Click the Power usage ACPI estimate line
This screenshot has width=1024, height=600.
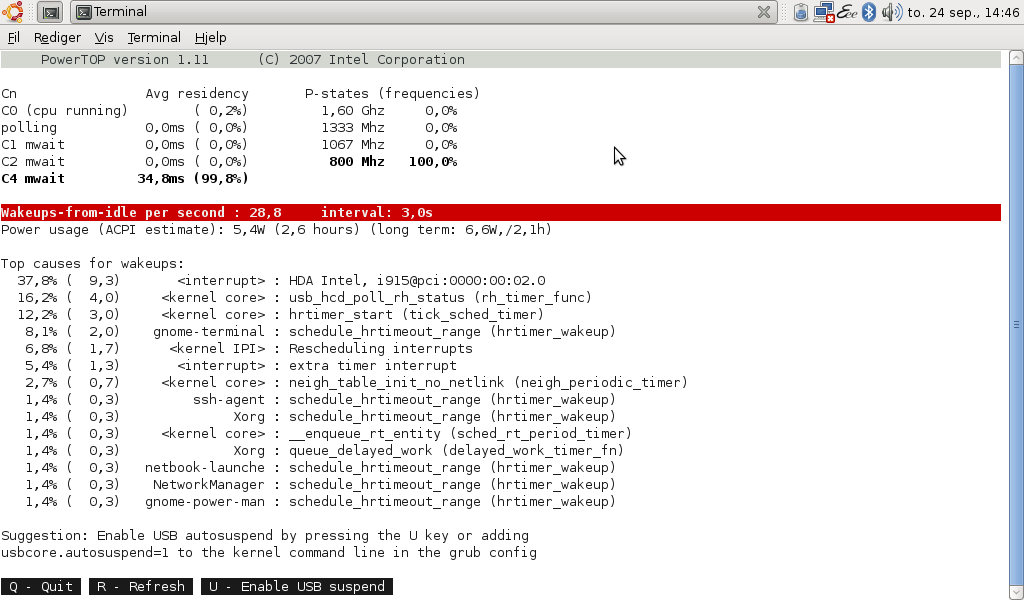[276, 230]
